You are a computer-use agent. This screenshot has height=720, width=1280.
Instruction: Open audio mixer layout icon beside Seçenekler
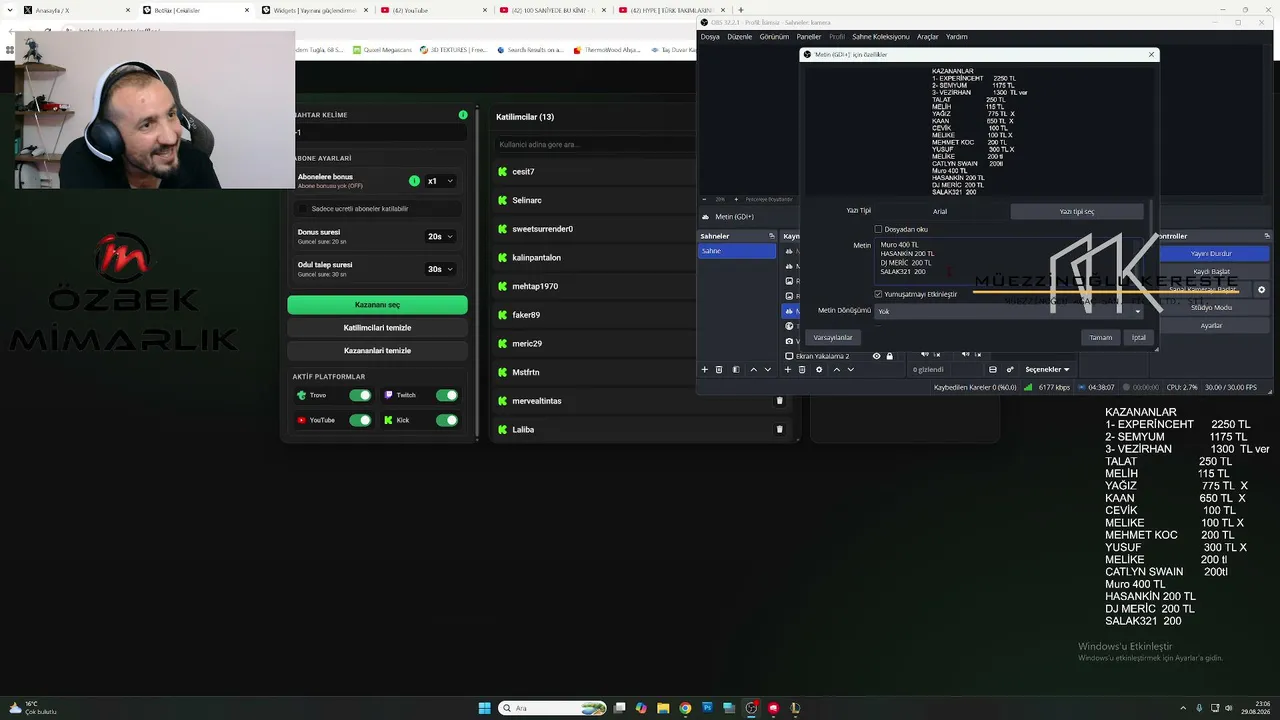tap(993, 370)
